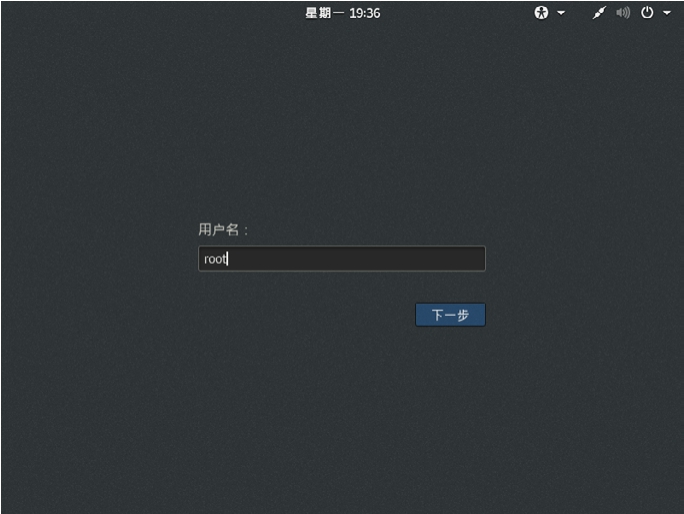
Task: Open the accessibility menu icon
Action: pos(541,13)
